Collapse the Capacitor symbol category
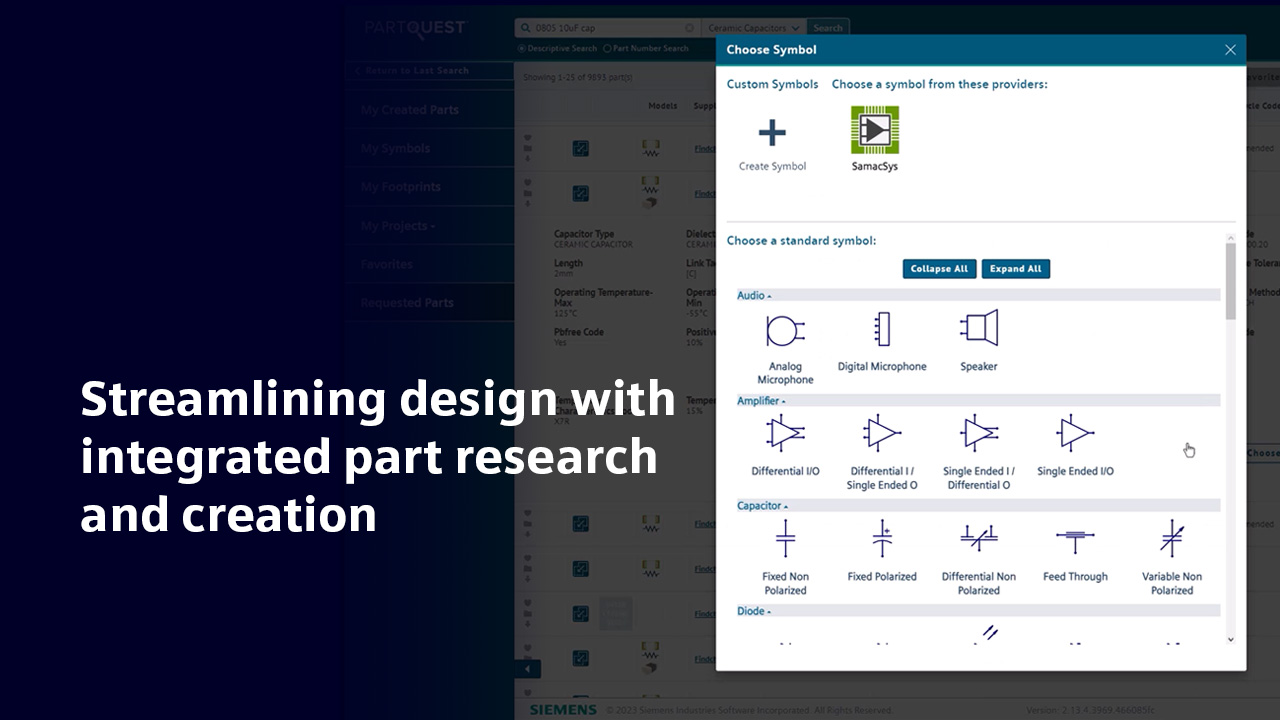1280x720 pixels. (x=763, y=506)
